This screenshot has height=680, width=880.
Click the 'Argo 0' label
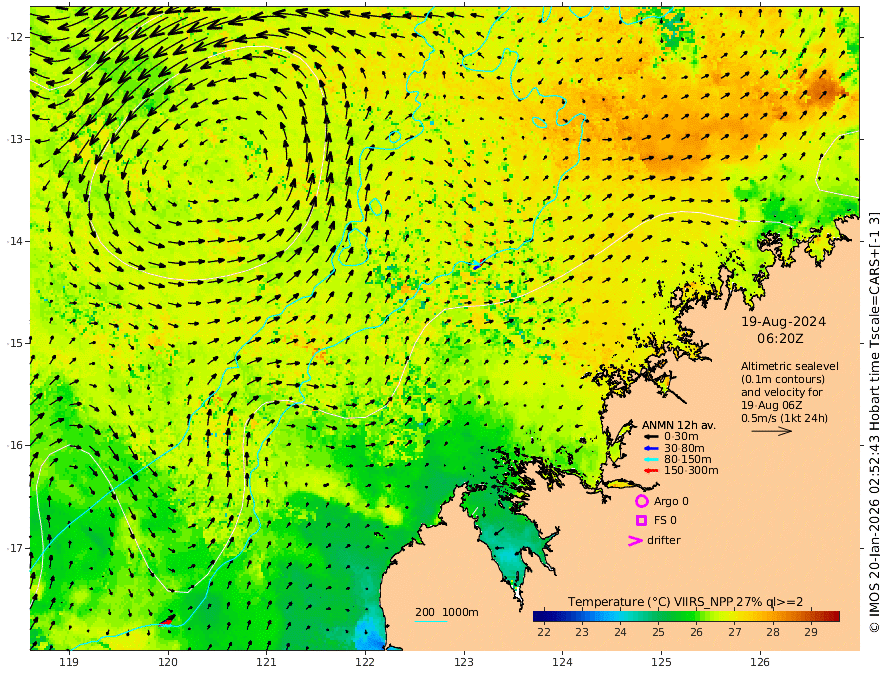click(671, 502)
